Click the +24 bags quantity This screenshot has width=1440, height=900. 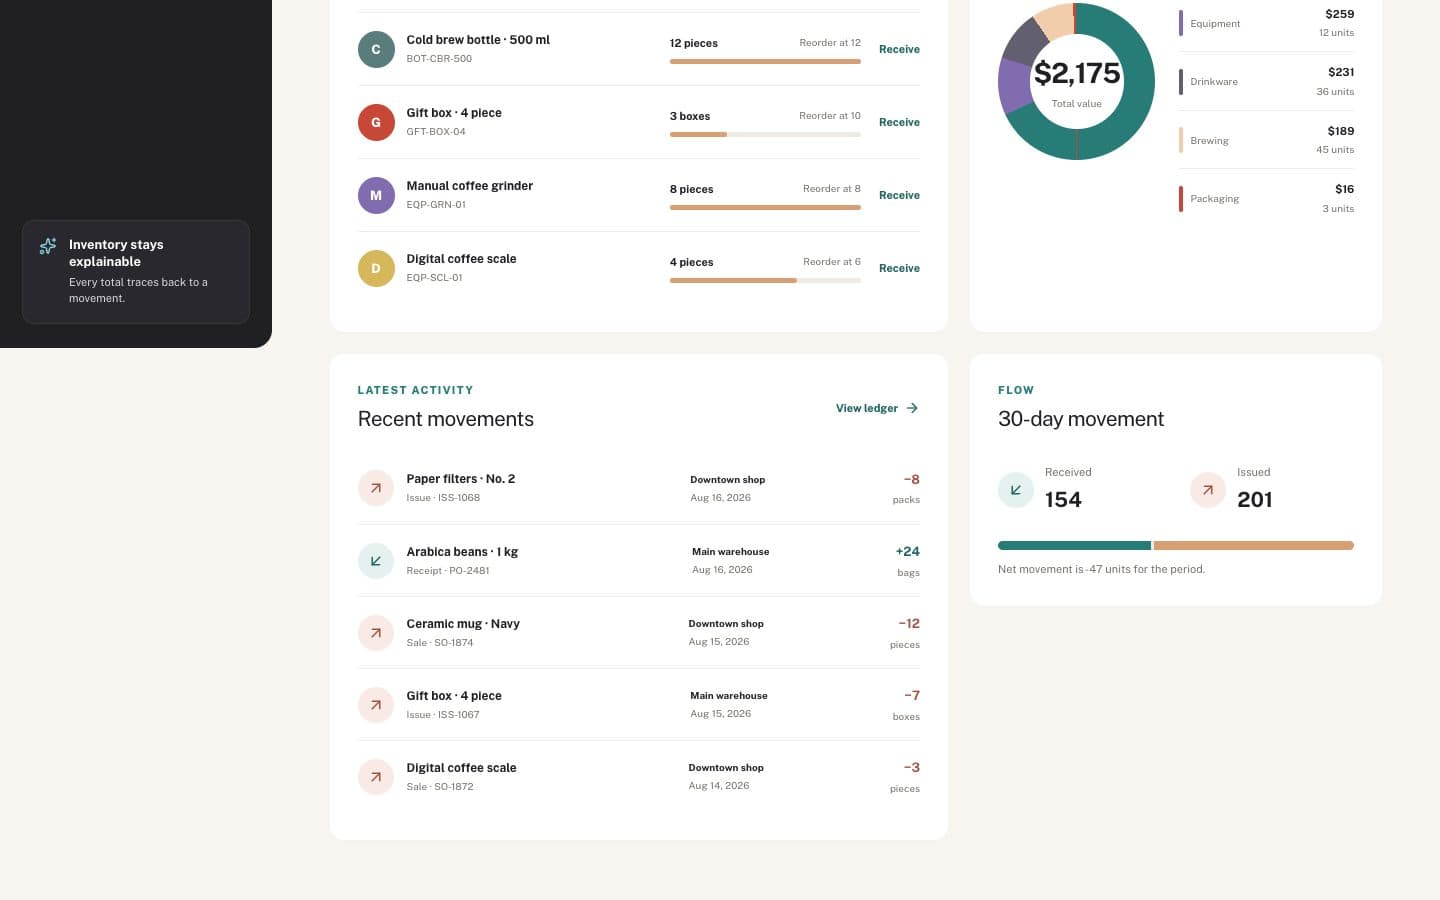(x=908, y=561)
